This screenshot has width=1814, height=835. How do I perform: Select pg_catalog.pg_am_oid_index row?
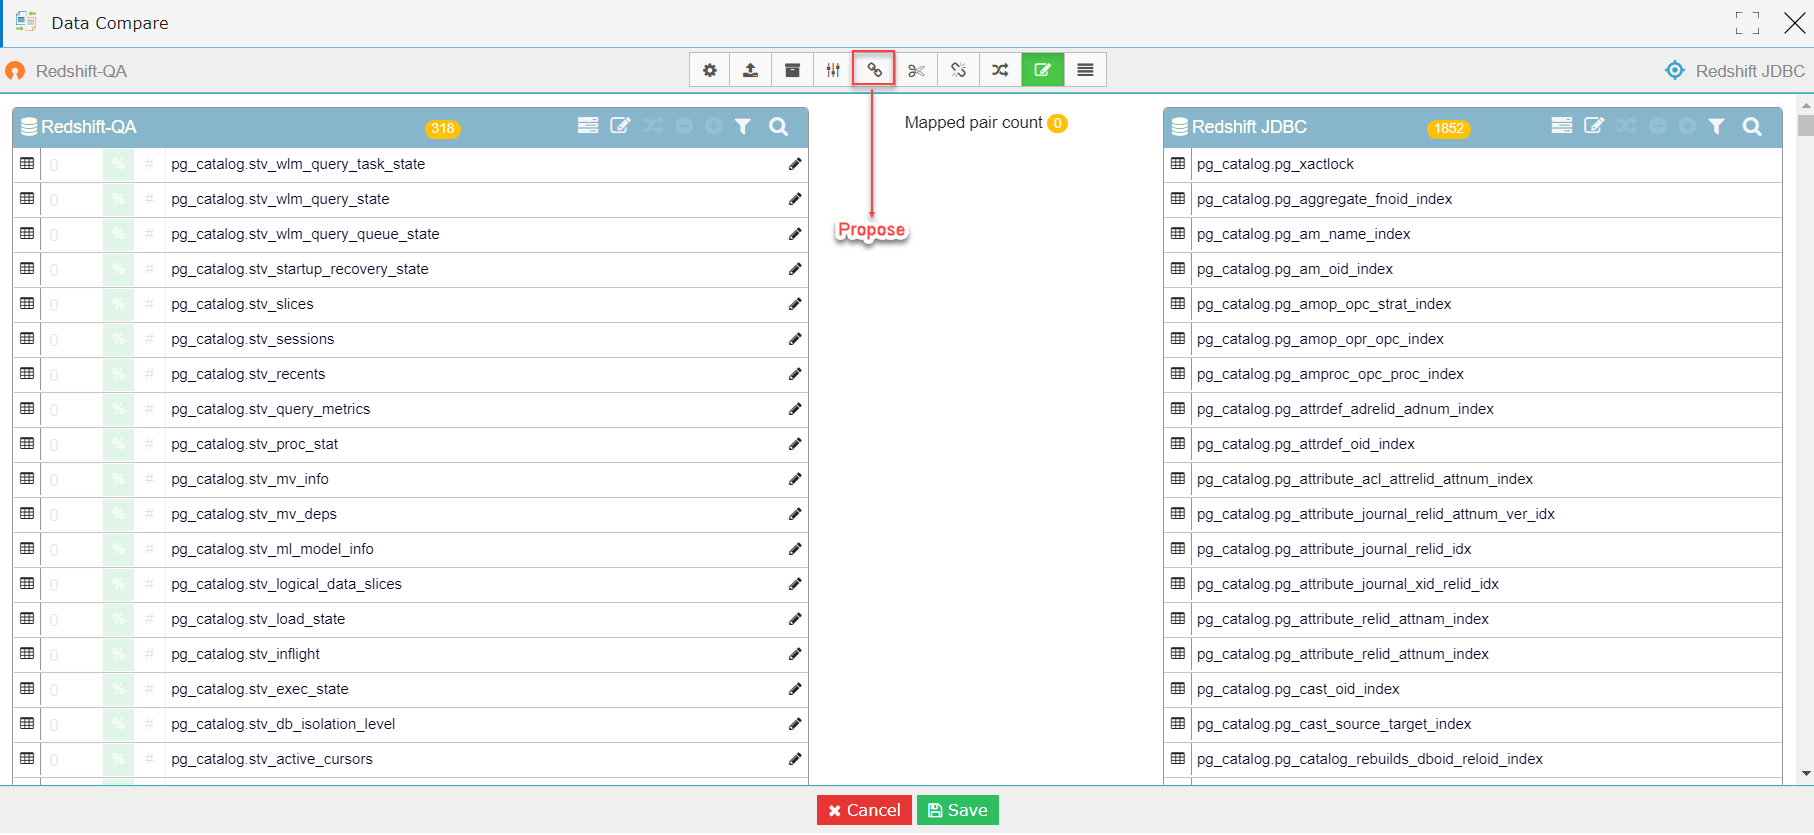click(x=1473, y=269)
